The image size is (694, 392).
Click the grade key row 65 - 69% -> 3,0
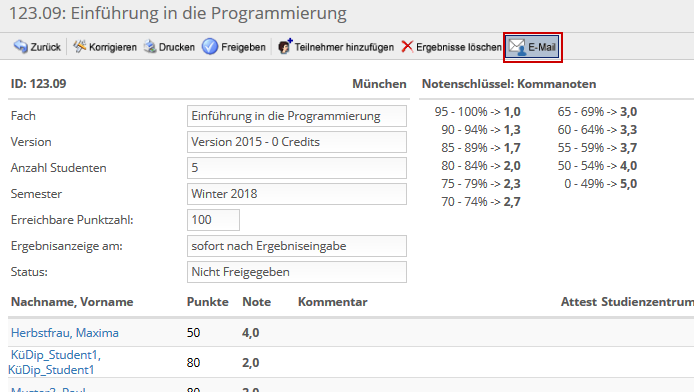click(597, 112)
